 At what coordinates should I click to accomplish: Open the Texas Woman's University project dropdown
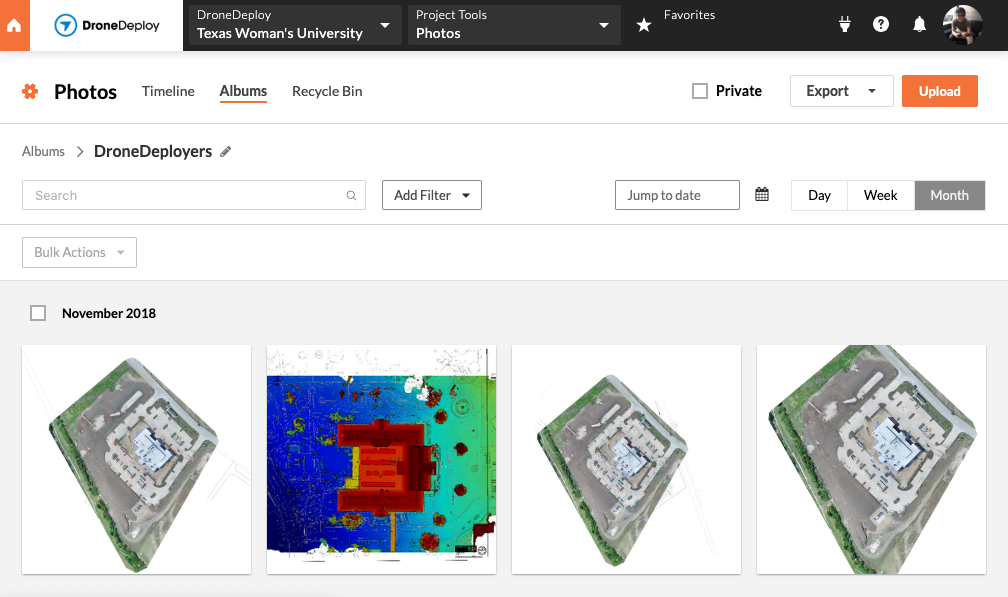pos(295,25)
